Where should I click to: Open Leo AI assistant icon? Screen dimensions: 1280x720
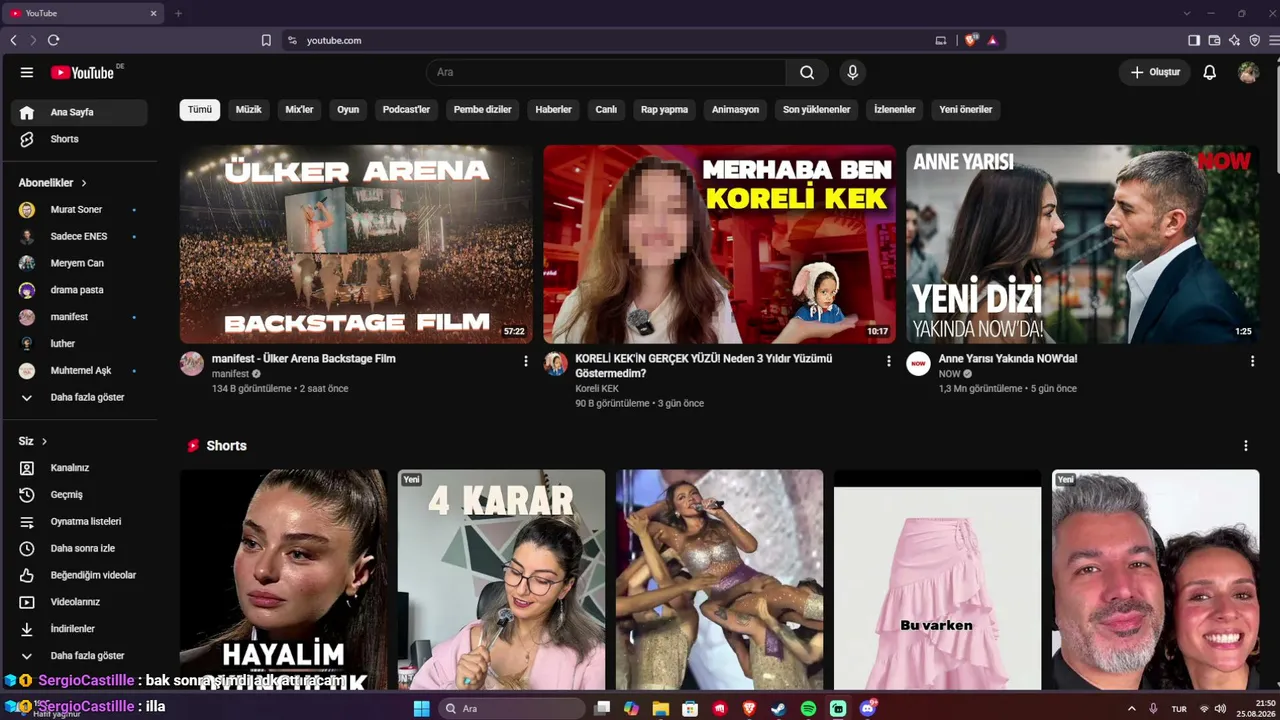pos(1234,40)
